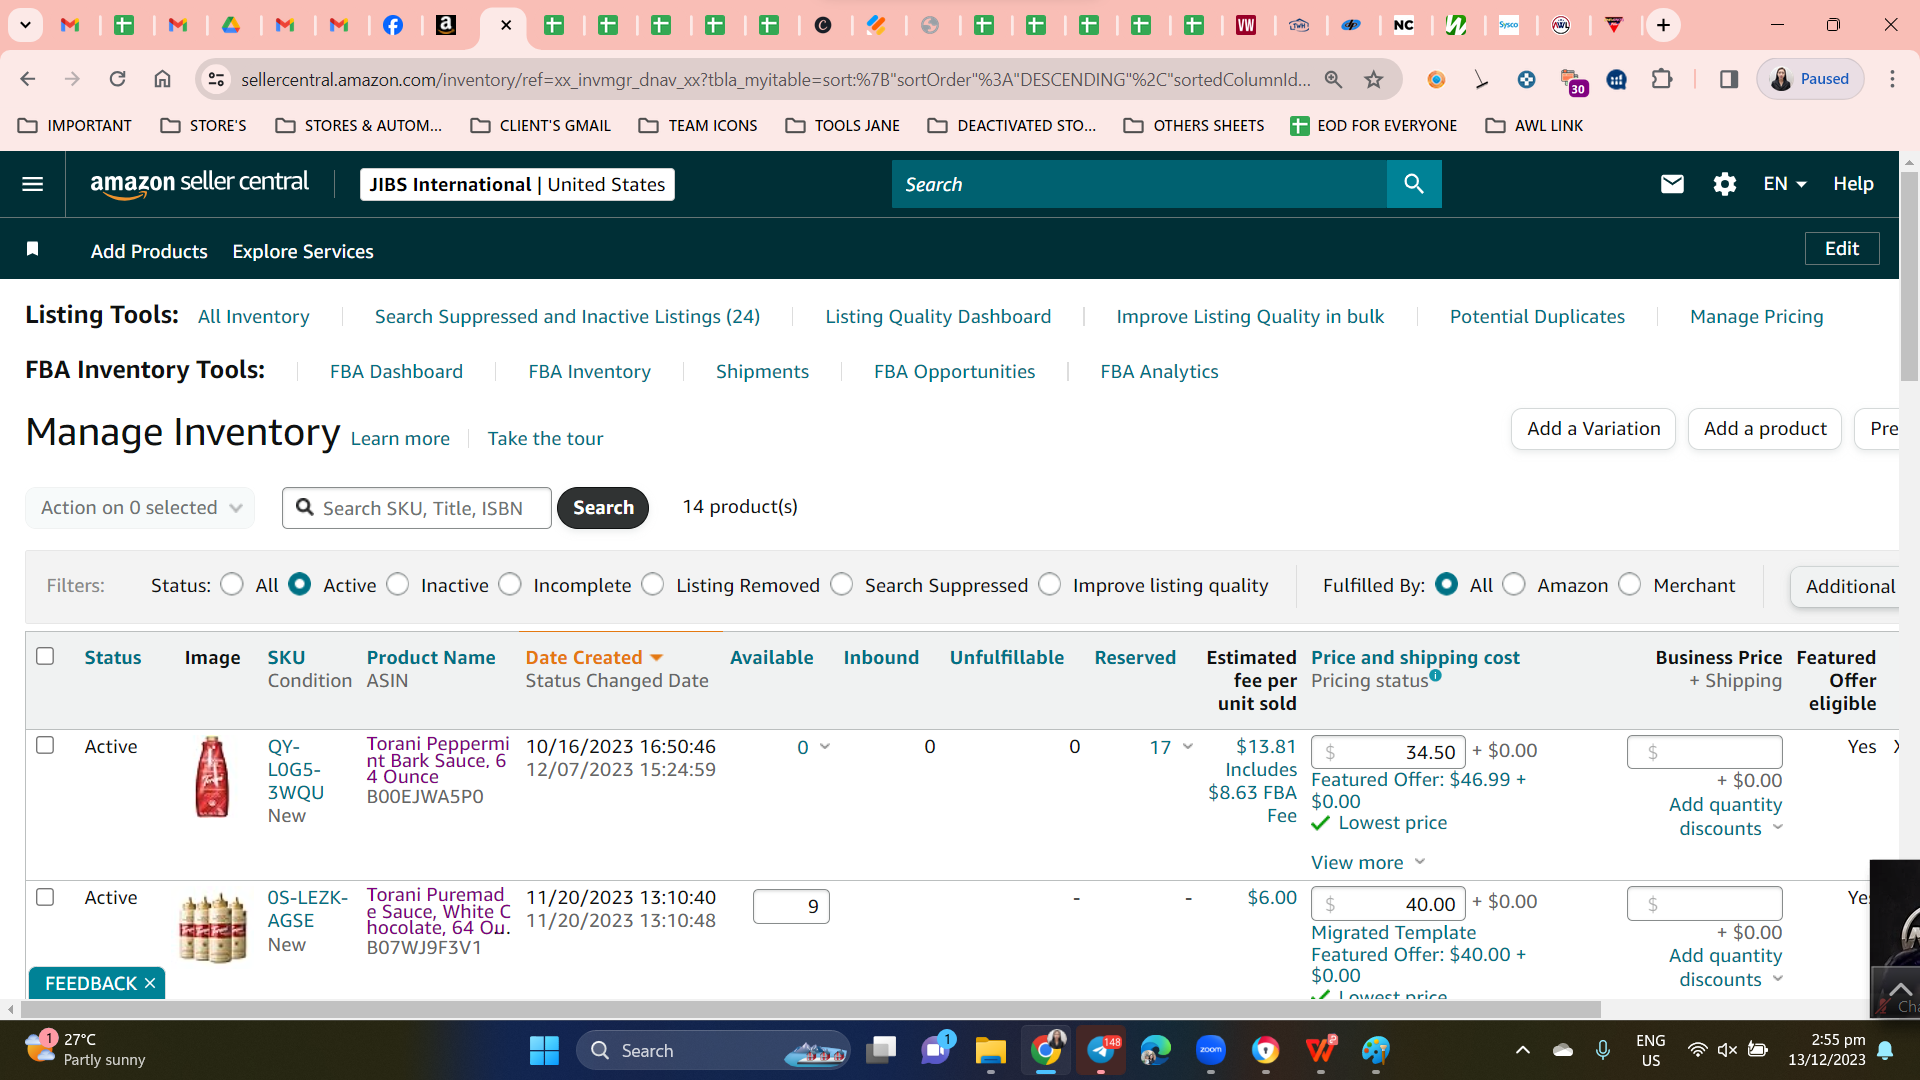Click the Add a Variation button
This screenshot has height=1080, width=1920.
click(1593, 429)
